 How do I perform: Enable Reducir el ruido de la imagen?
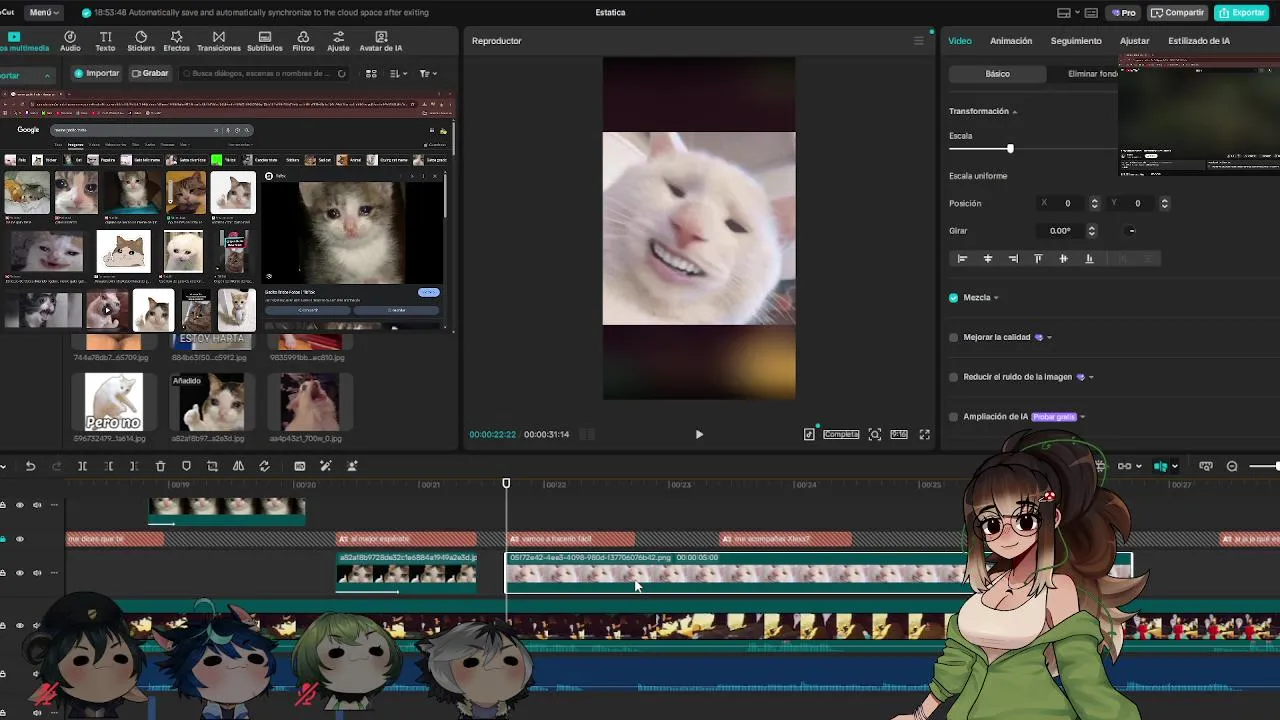(953, 377)
